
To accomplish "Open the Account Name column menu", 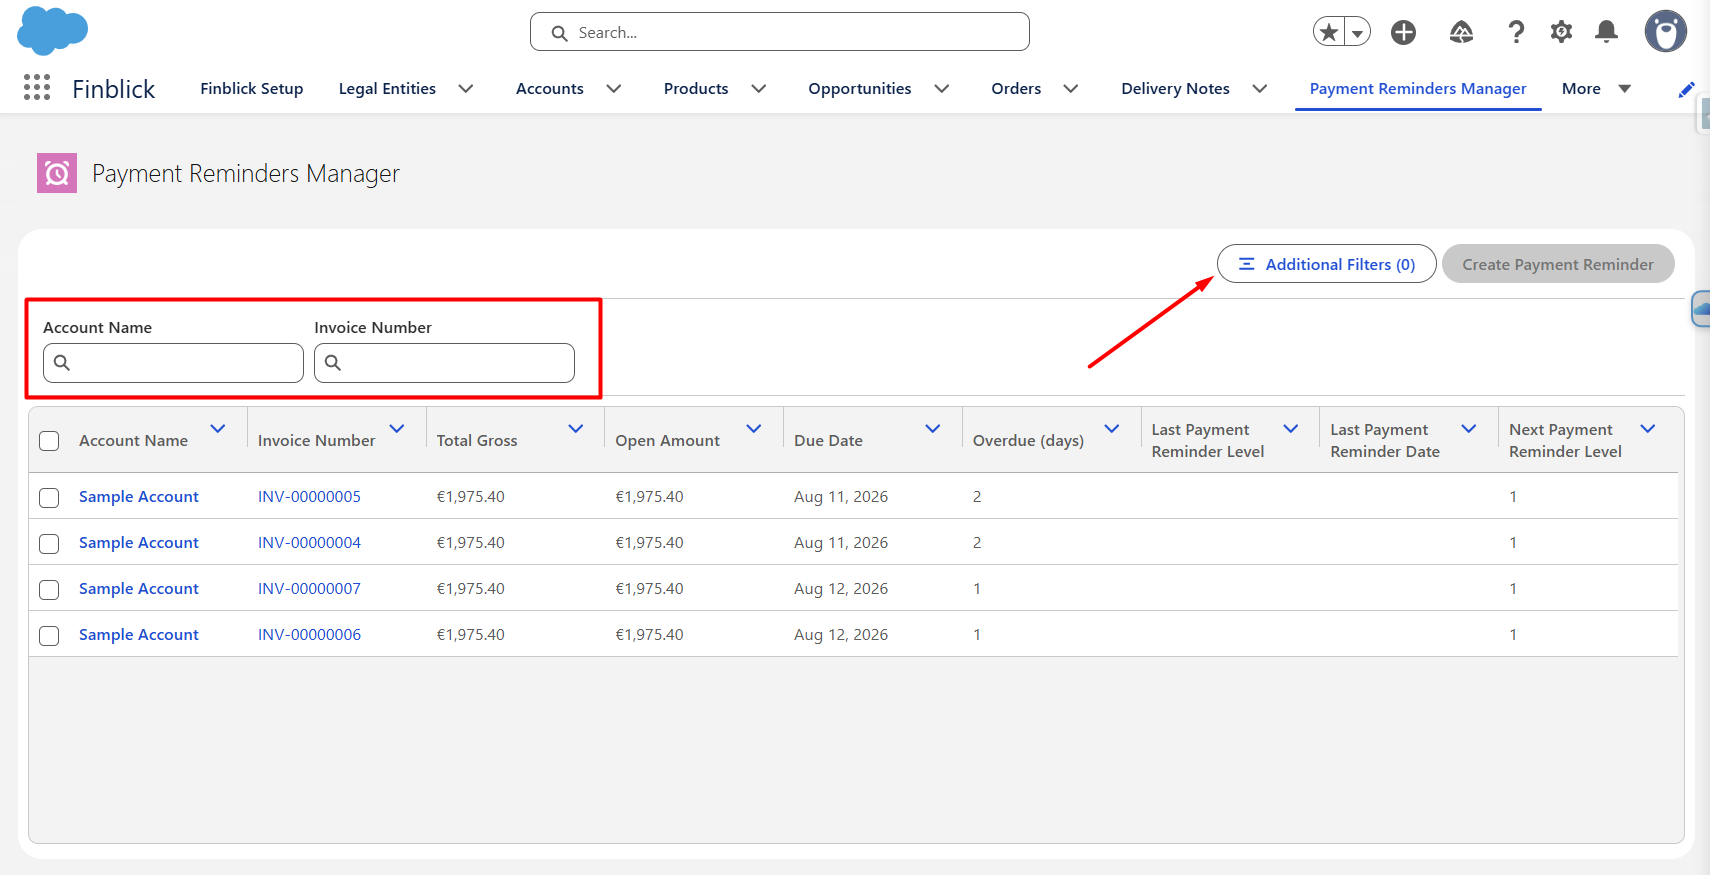I will pos(218,429).
